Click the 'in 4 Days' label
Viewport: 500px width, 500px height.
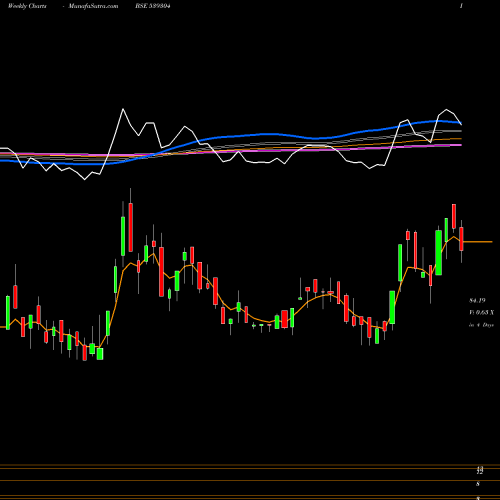(x=481, y=324)
